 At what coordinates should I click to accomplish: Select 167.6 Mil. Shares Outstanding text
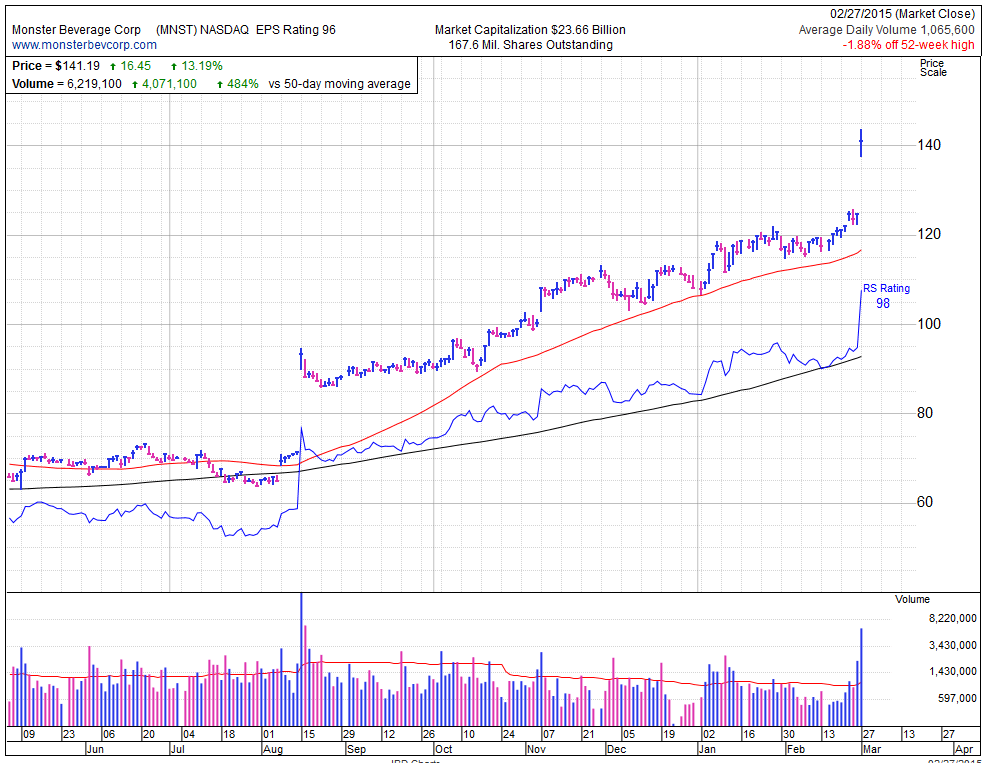[530, 45]
